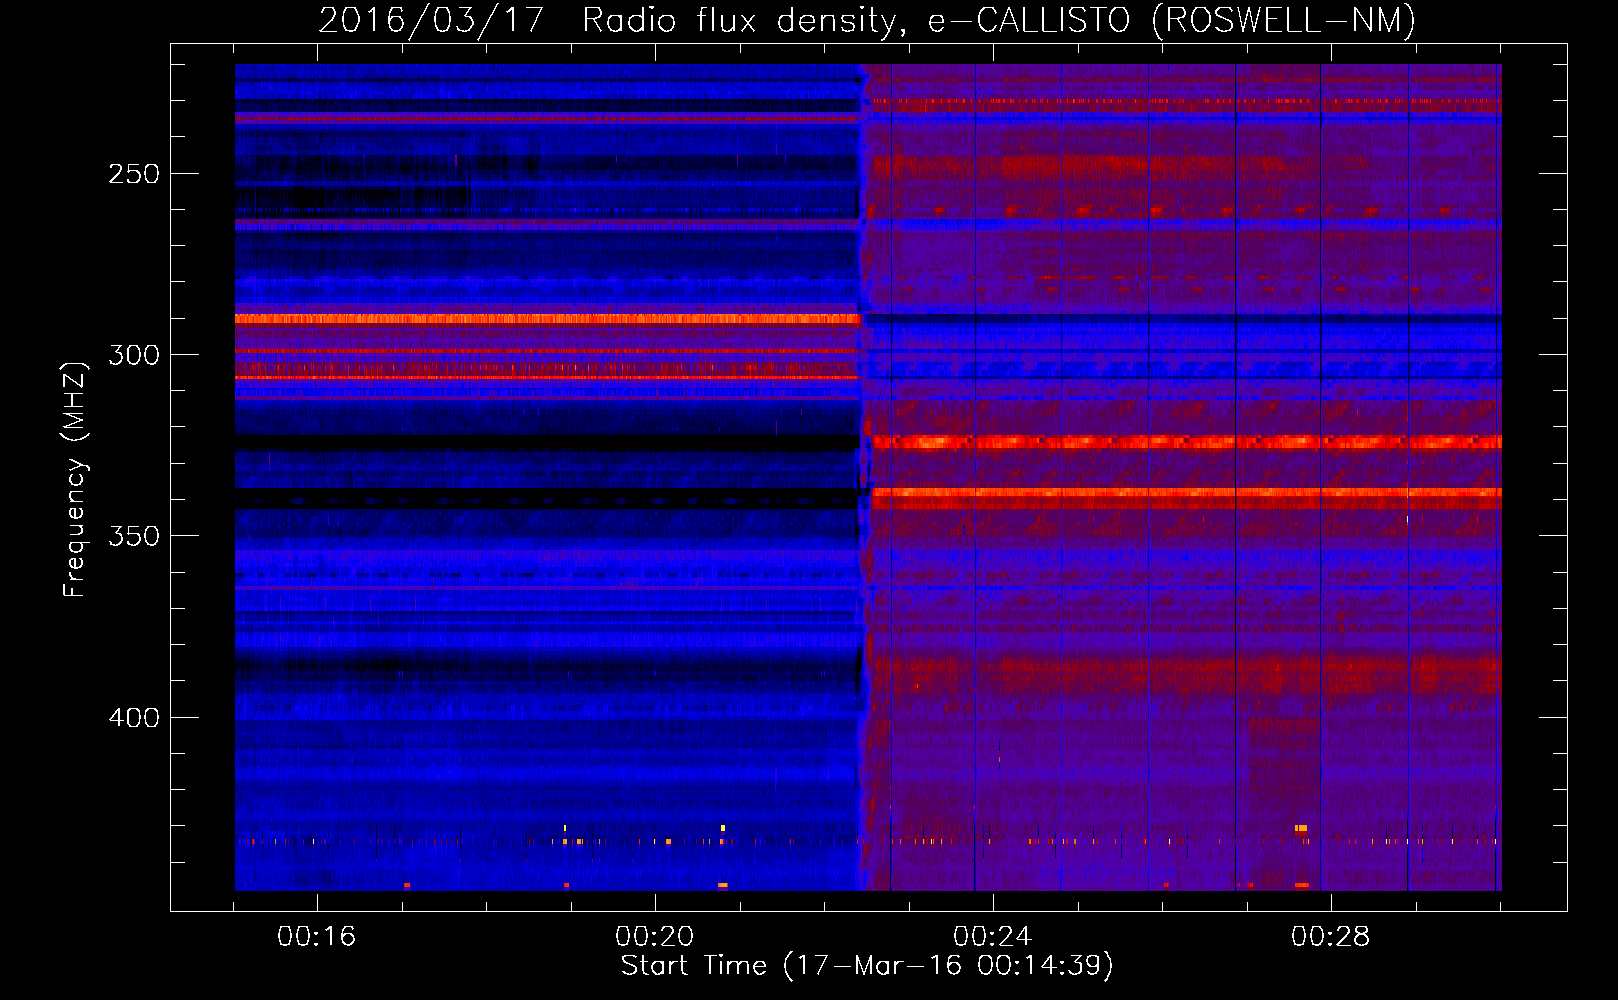Click the 00:28 time tick label
This screenshot has width=1618, height=1000.
coord(1331,937)
